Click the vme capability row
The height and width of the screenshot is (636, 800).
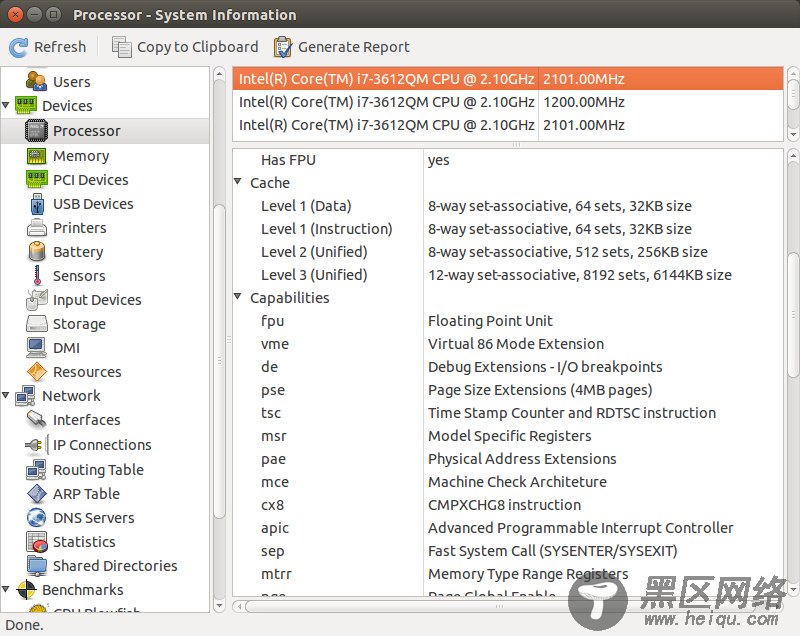(x=508, y=344)
